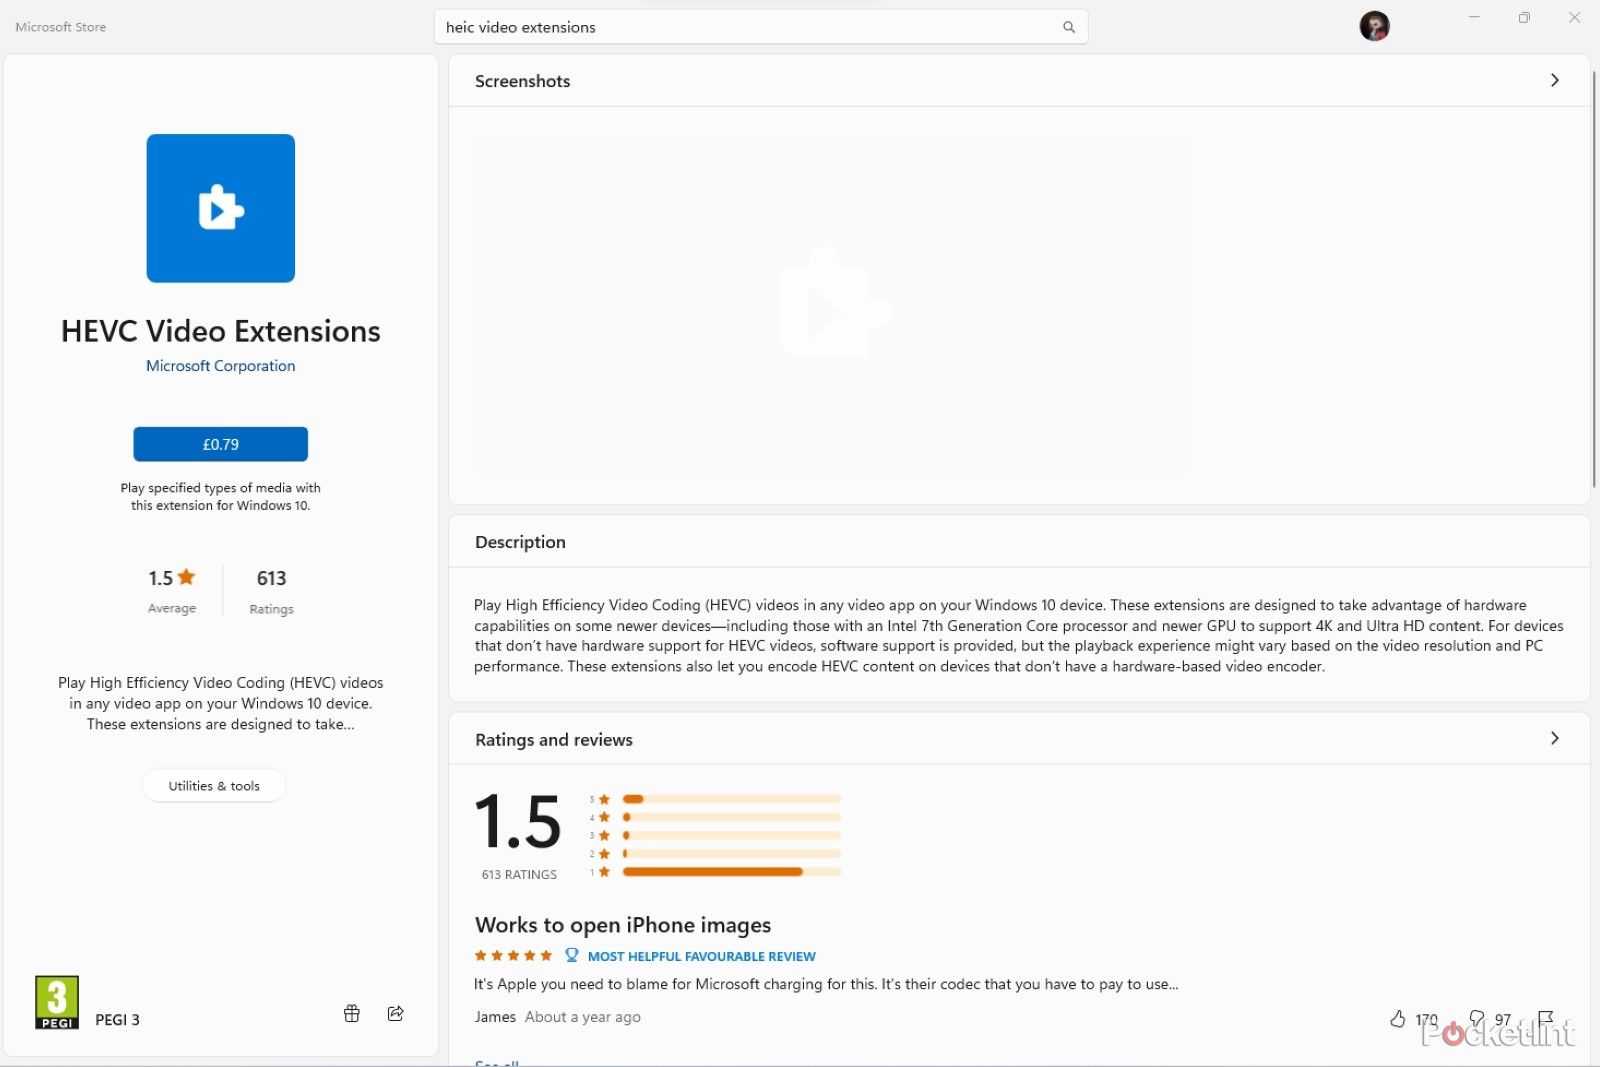Click MOST HELPFUL FAVOURABLE REVIEW label

click(x=701, y=956)
